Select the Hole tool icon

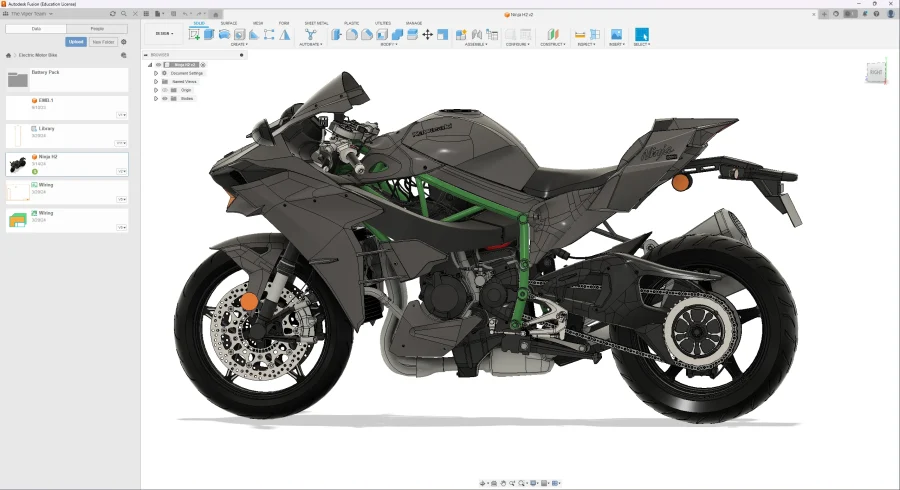point(239,35)
